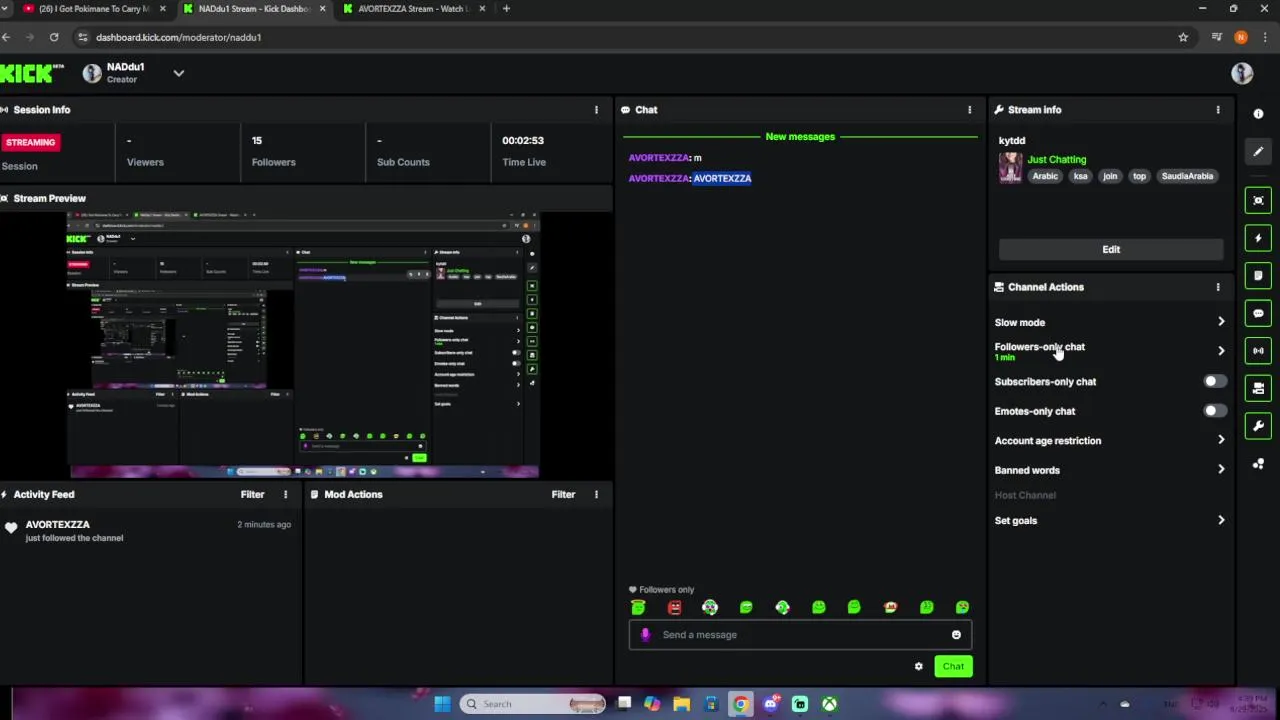
Task: Reload the browser page
Action: click(54, 37)
